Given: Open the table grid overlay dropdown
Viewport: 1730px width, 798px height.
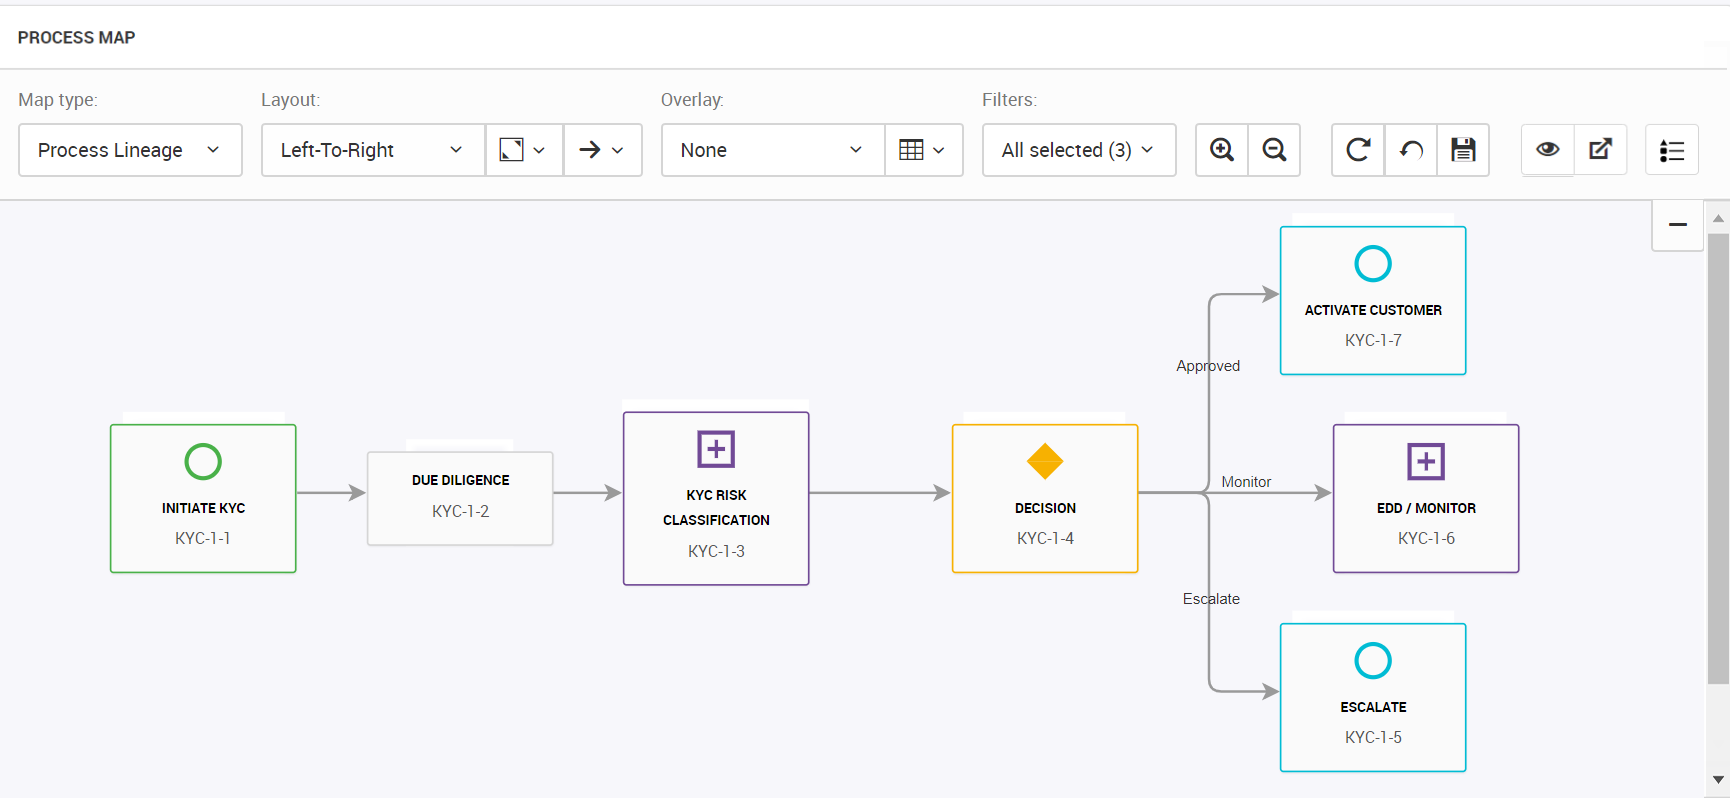Looking at the screenshot, I should [924, 150].
